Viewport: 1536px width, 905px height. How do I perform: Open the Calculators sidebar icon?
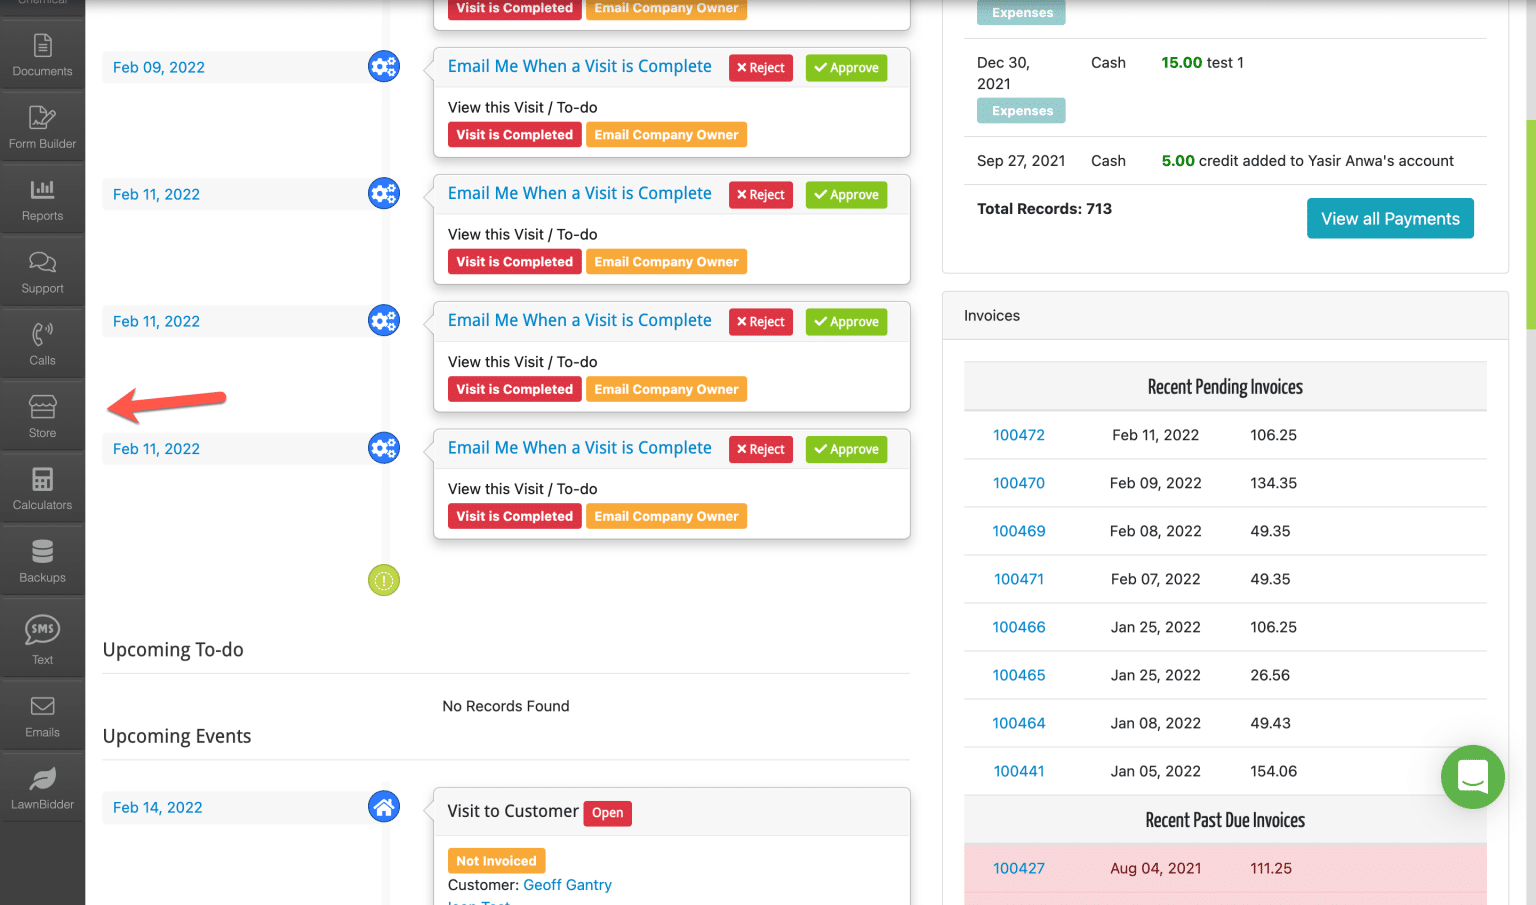42,489
